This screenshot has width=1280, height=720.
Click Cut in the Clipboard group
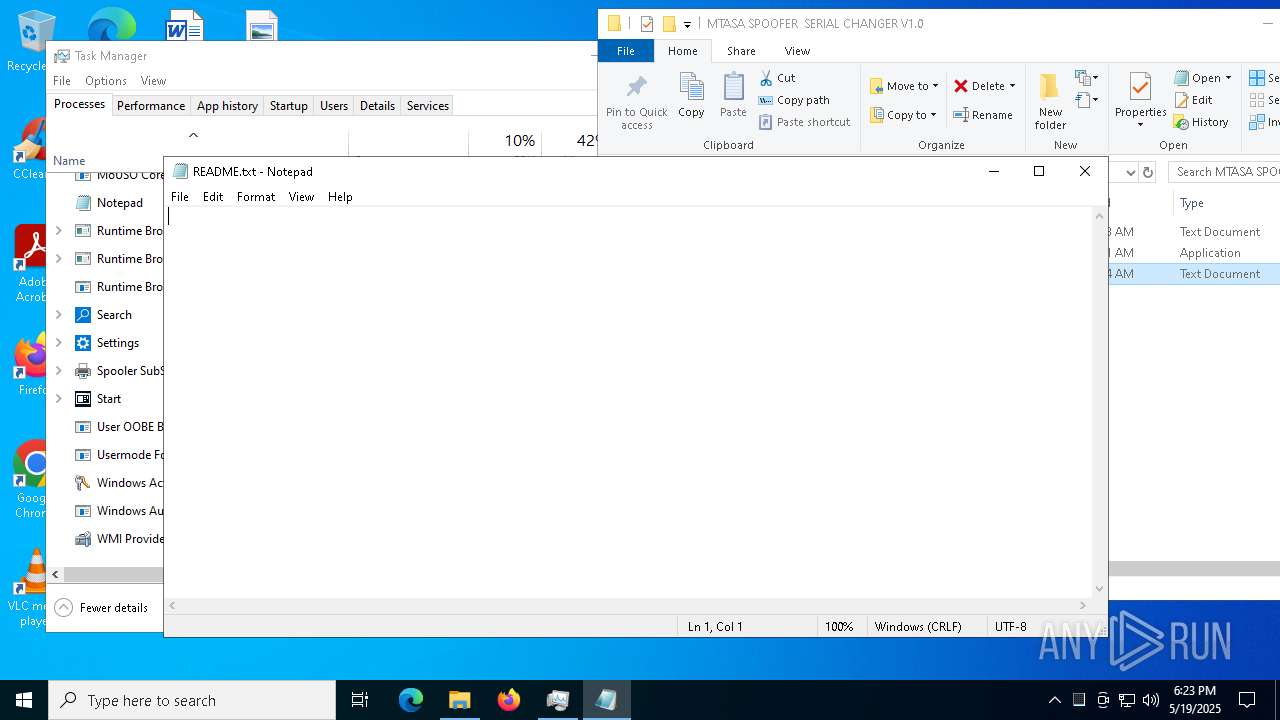(x=777, y=78)
